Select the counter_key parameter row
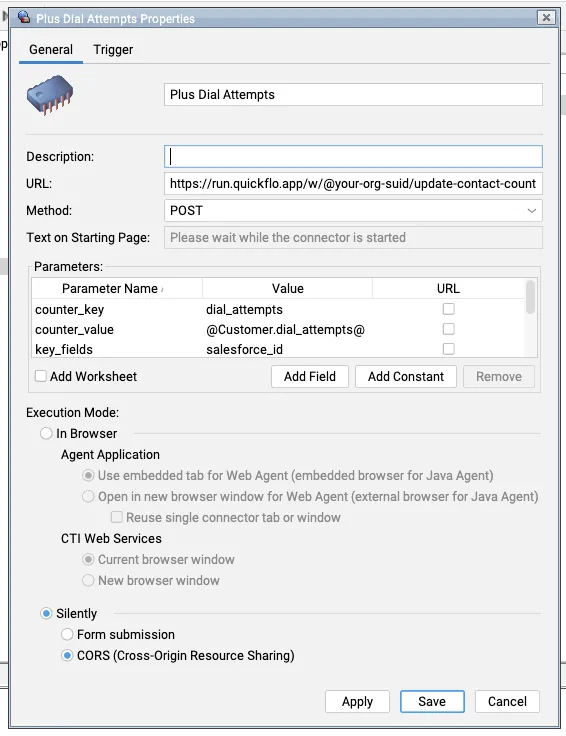Image resolution: width=566 pixels, height=736 pixels. coord(278,309)
